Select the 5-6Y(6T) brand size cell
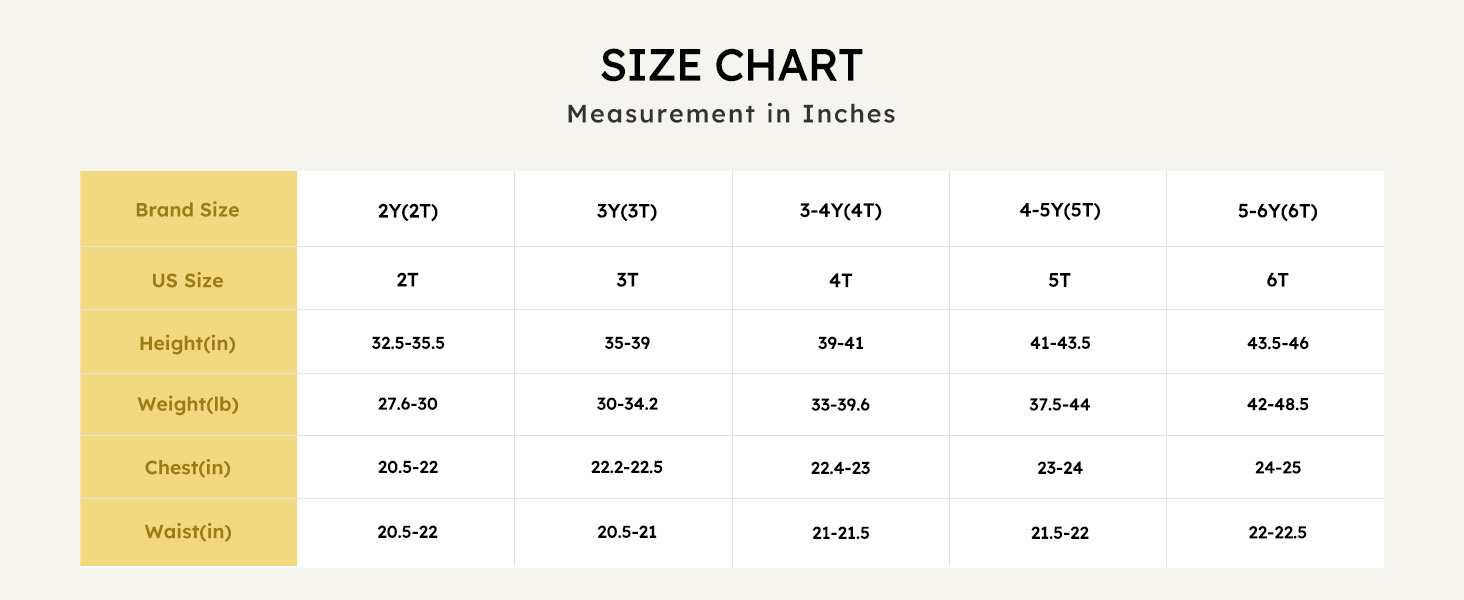The height and width of the screenshot is (600, 1464). [x=1276, y=211]
